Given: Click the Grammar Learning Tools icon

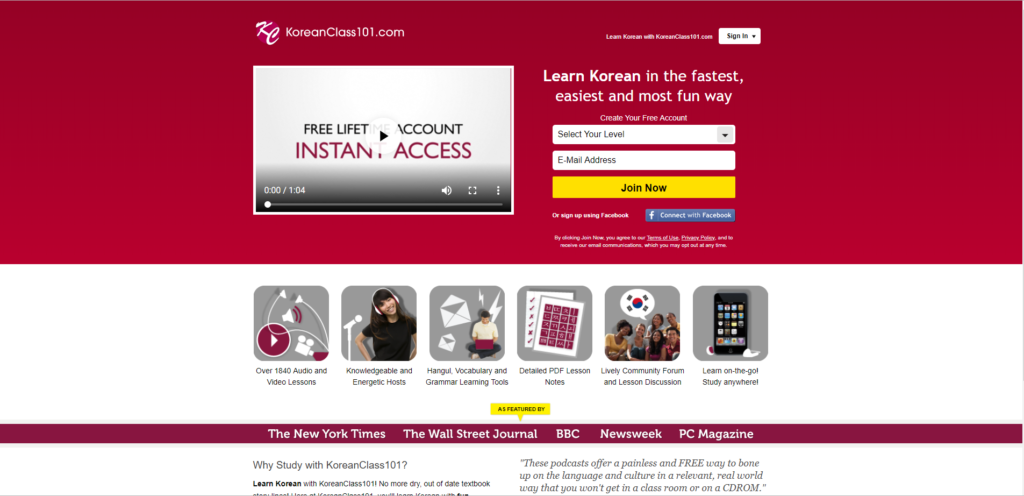Looking at the screenshot, I should [467, 323].
